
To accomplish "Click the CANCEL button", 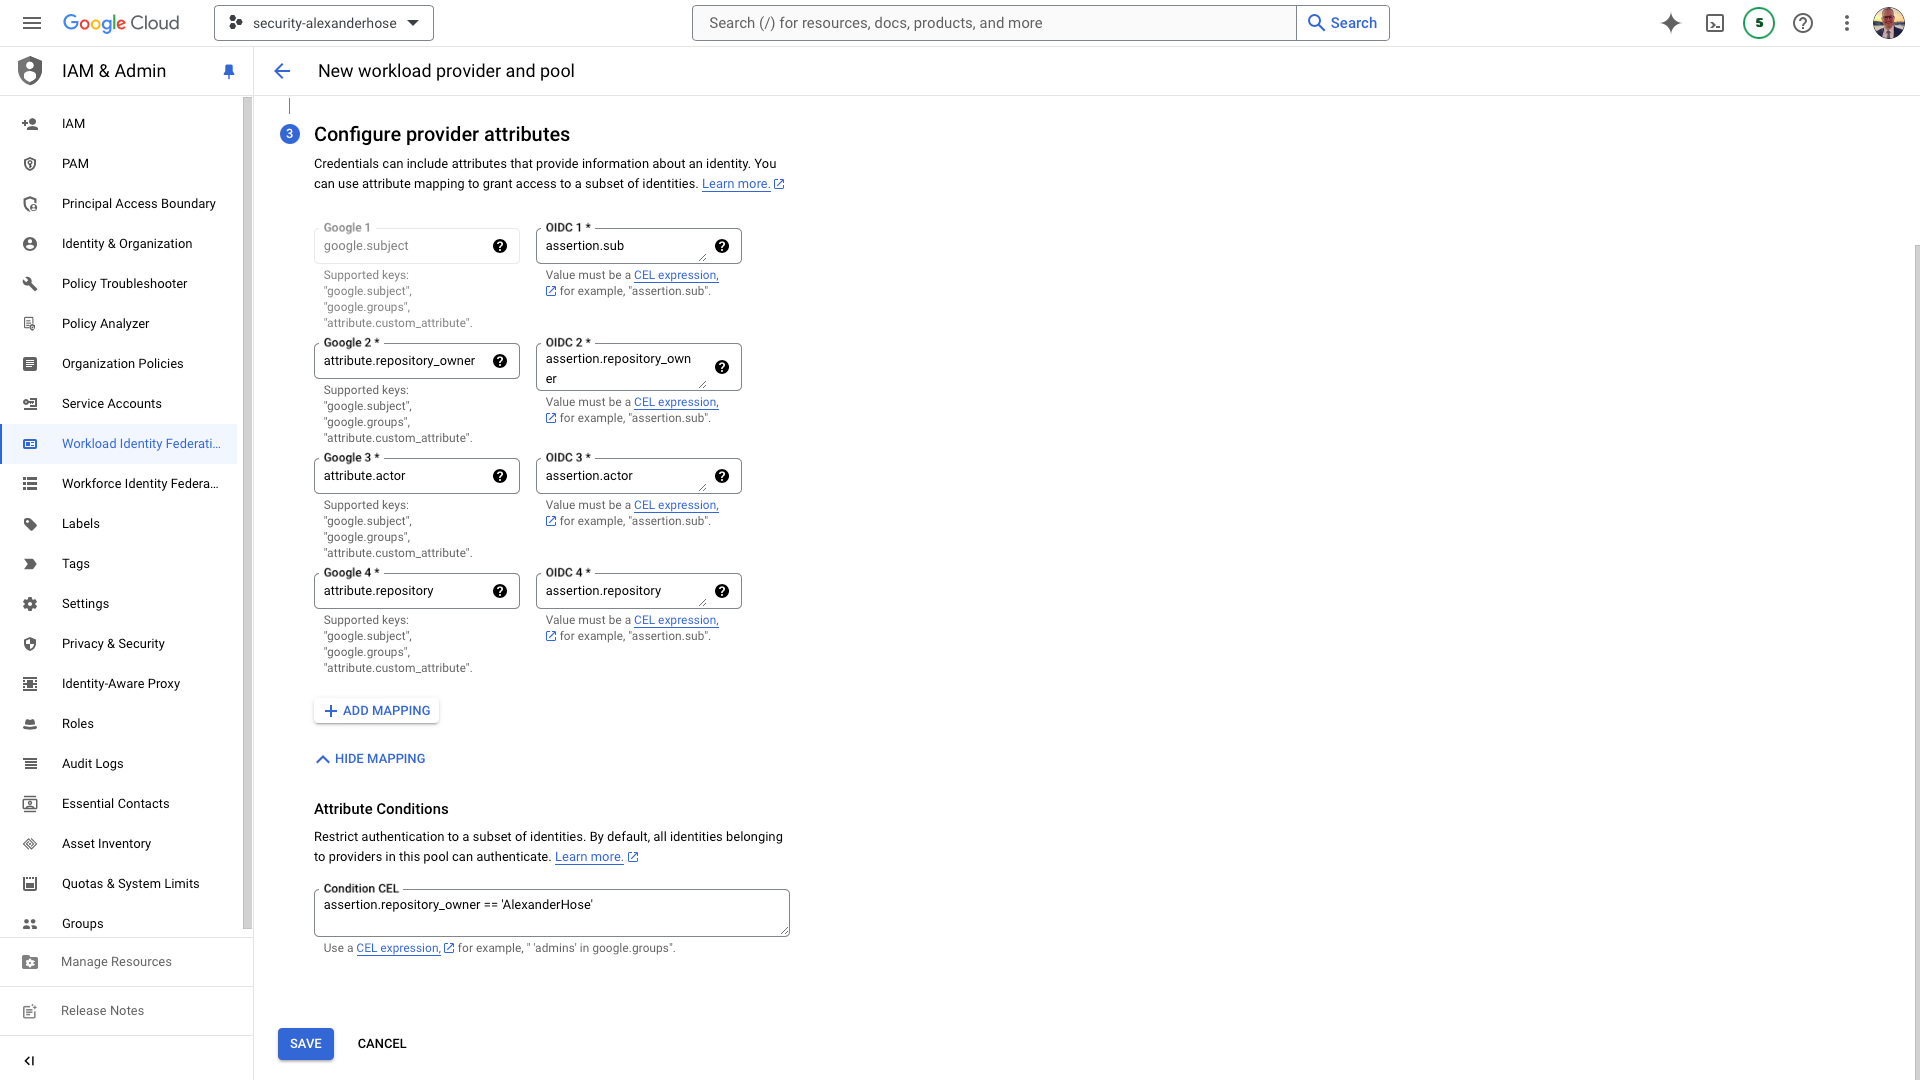I will click(x=381, y=1043).
